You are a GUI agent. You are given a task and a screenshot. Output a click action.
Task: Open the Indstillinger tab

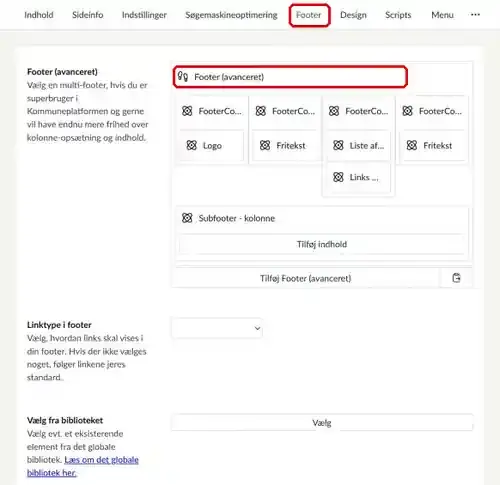(144, 15)
